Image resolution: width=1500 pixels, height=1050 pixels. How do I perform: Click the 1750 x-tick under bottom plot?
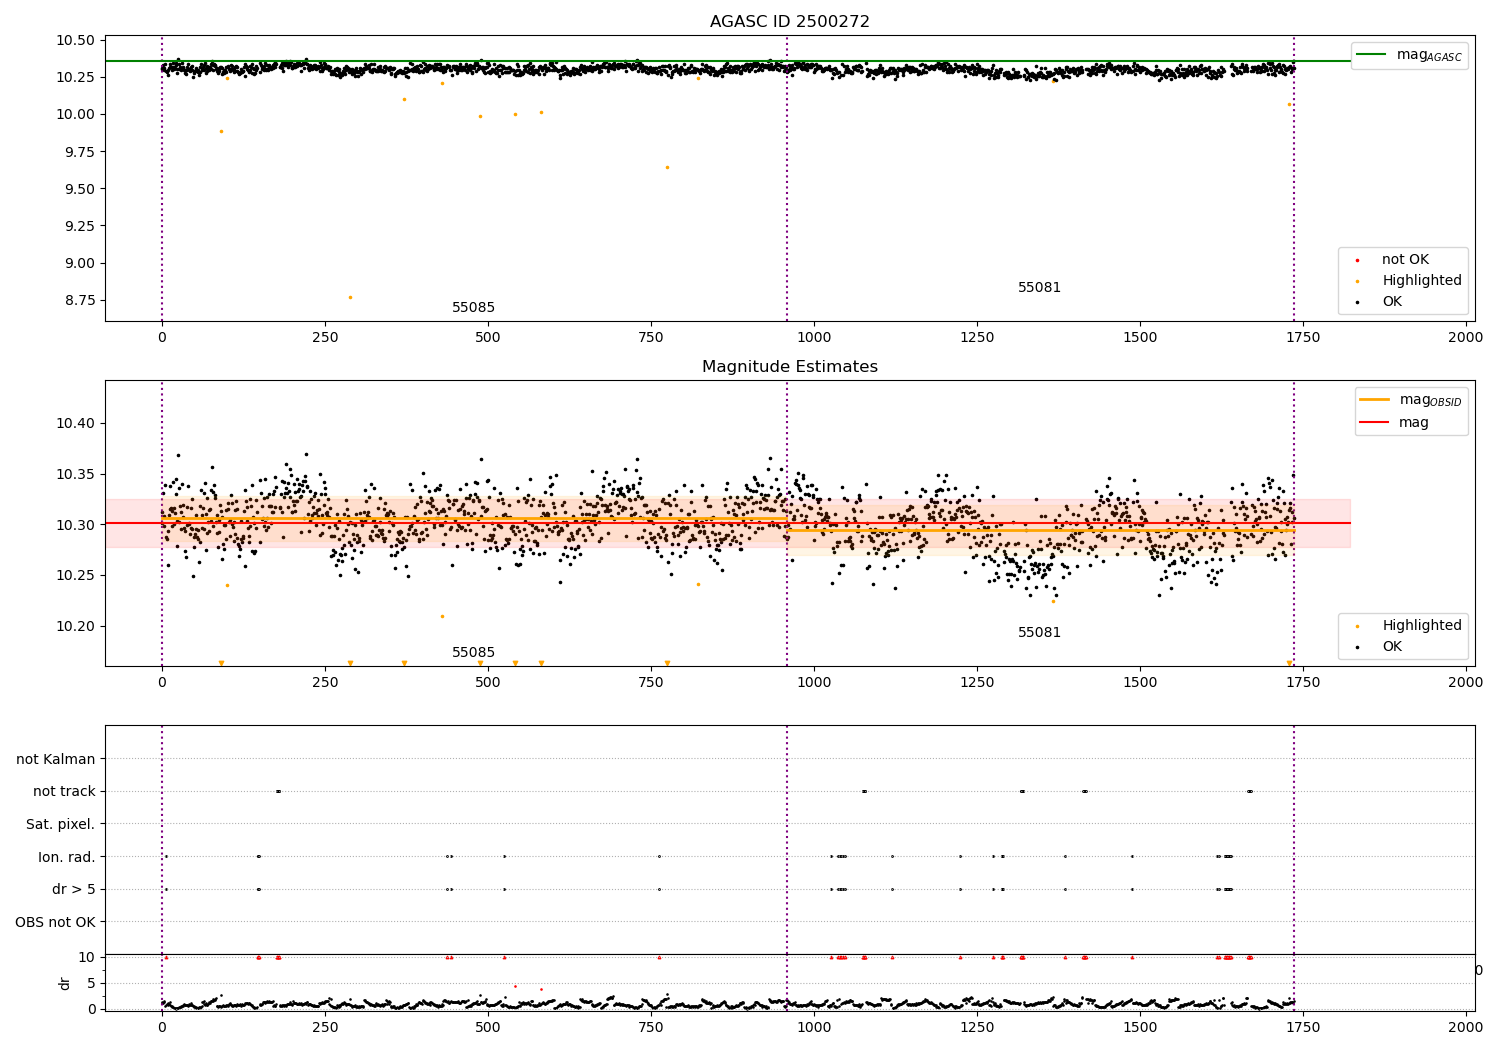(x=1303, y=1026)
